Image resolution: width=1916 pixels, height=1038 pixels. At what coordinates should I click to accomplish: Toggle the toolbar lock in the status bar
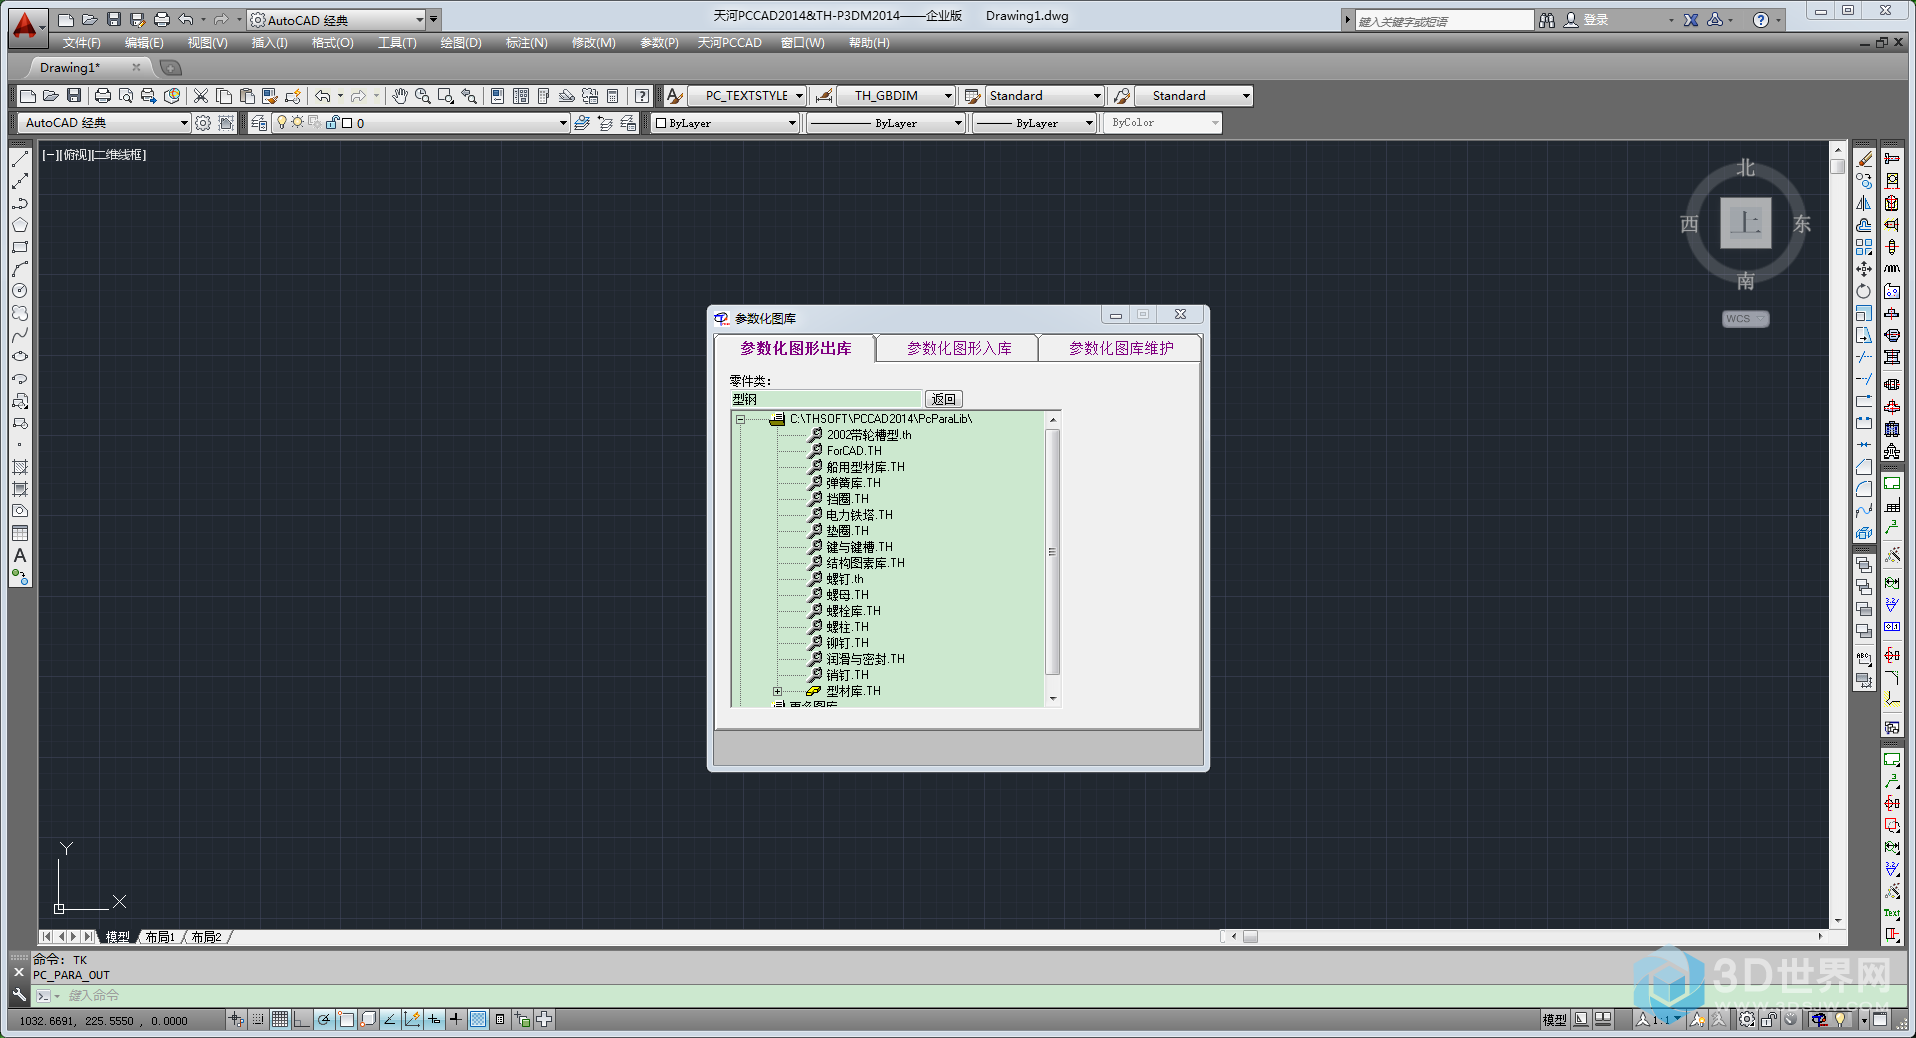pyautogui.click(x=1769, y=1019)
